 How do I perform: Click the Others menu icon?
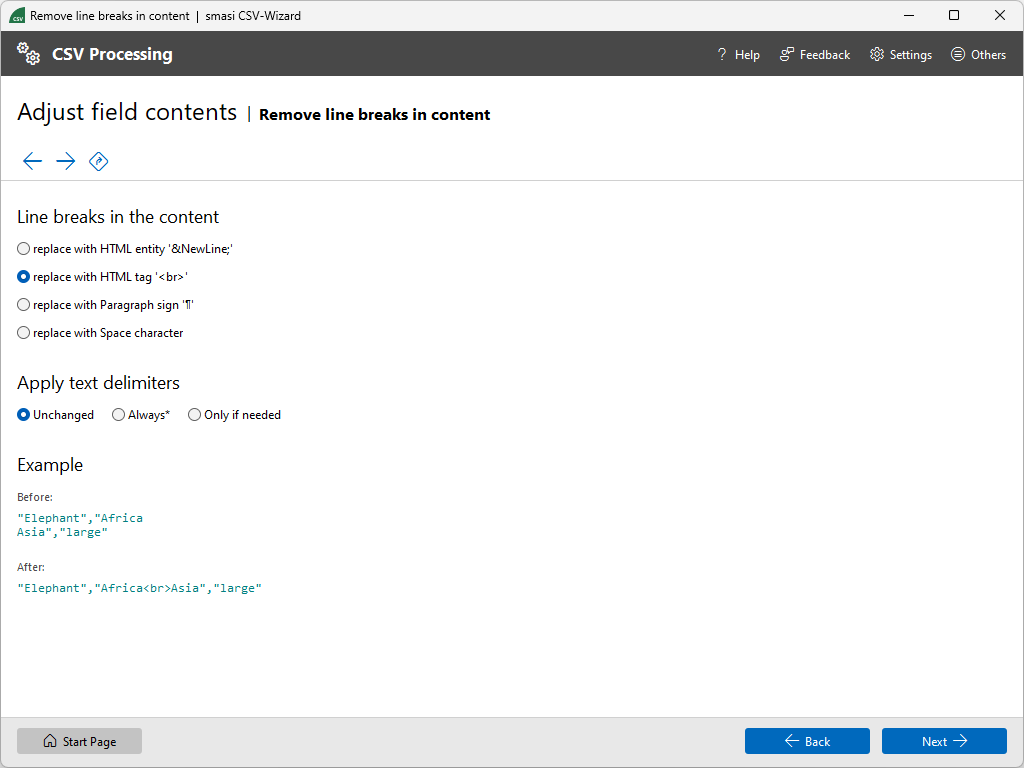(957, 54)
